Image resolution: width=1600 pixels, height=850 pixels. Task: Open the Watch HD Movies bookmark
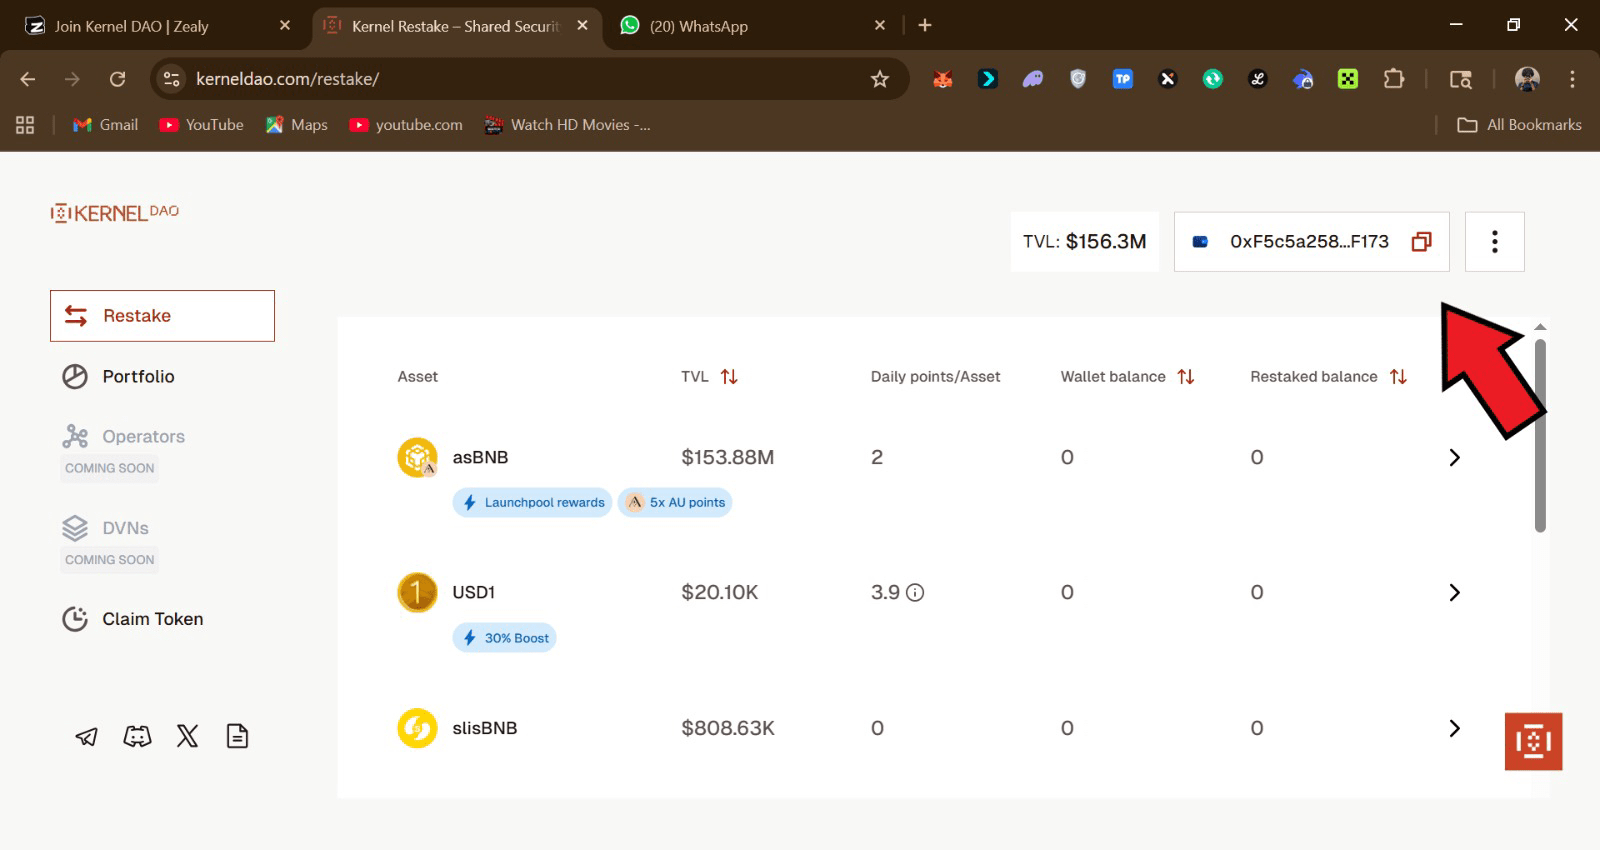pyautogui.click(x=567, y=125)
